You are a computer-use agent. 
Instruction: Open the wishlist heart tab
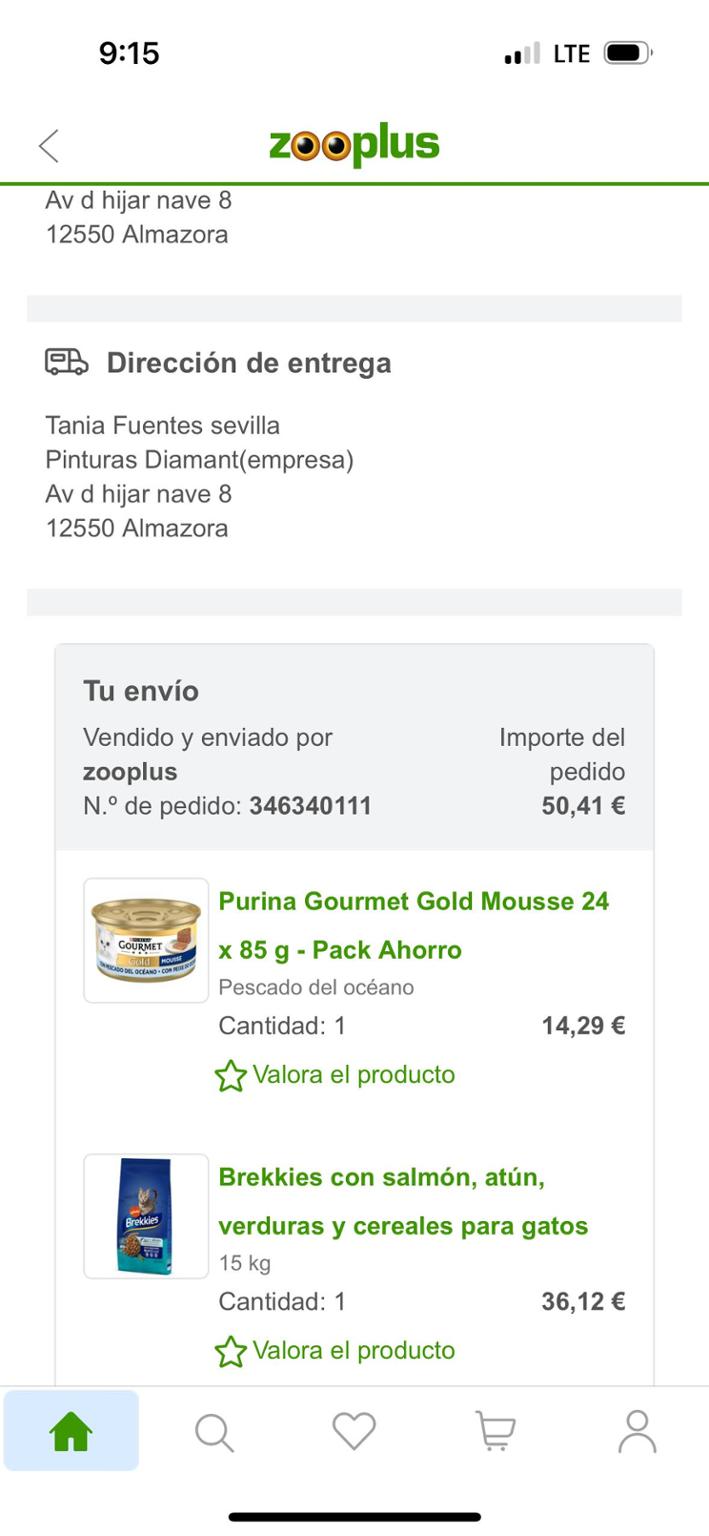point(354,1431)
